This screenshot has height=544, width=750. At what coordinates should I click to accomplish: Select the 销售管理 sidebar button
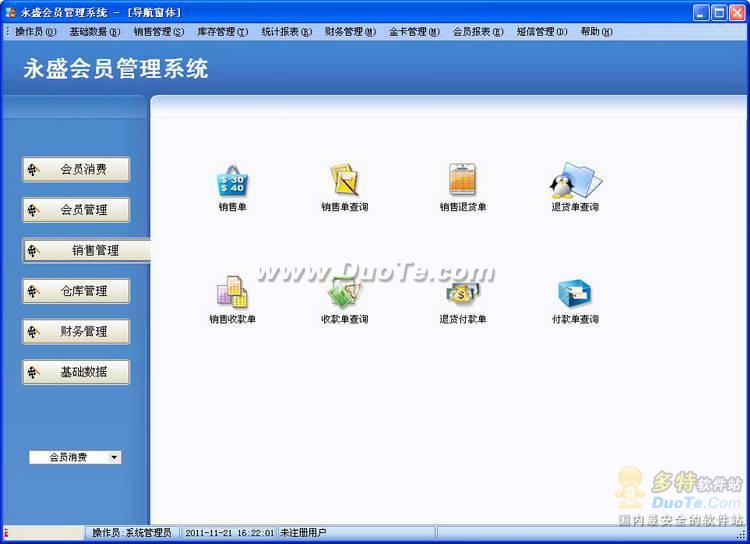[86, 250]
